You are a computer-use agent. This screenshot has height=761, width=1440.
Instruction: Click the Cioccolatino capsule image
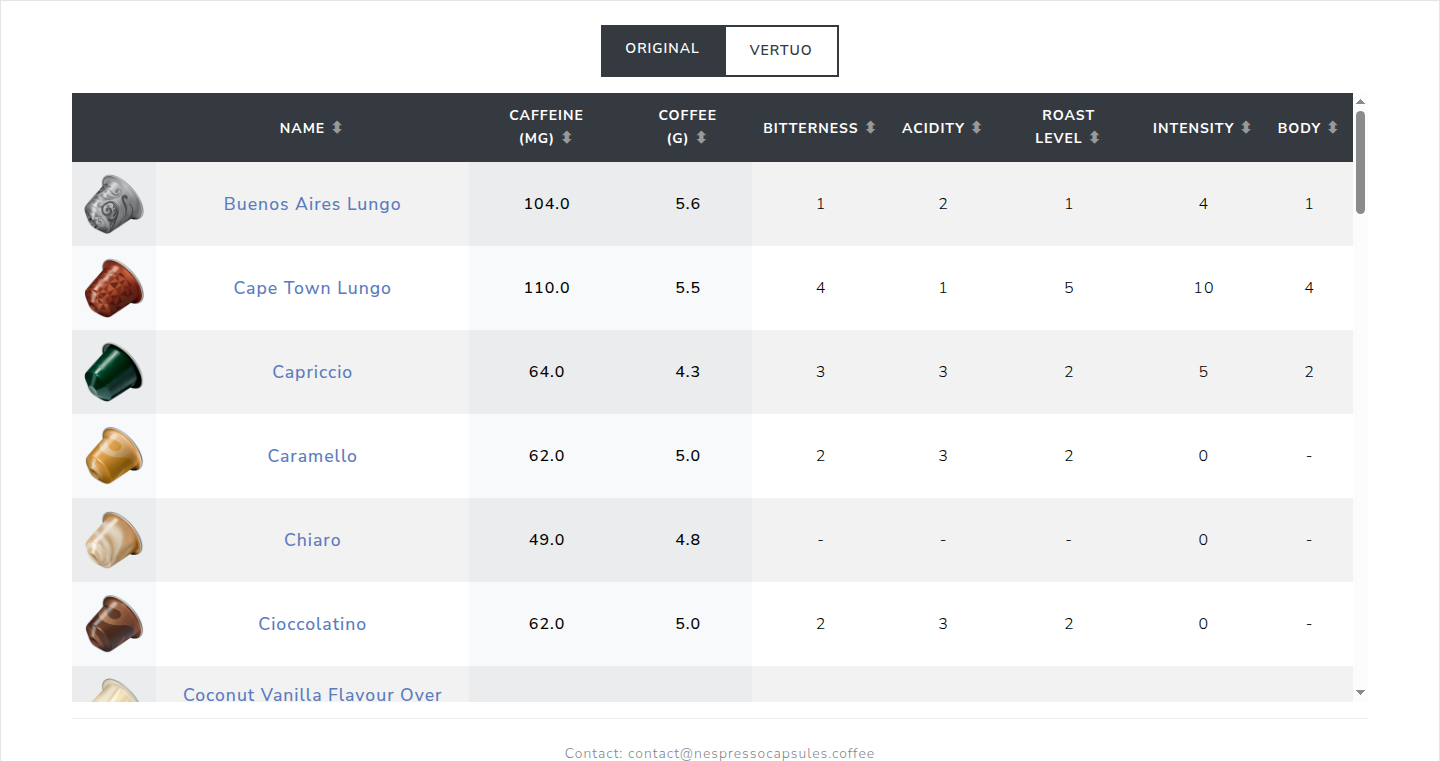tap(114, 624)
